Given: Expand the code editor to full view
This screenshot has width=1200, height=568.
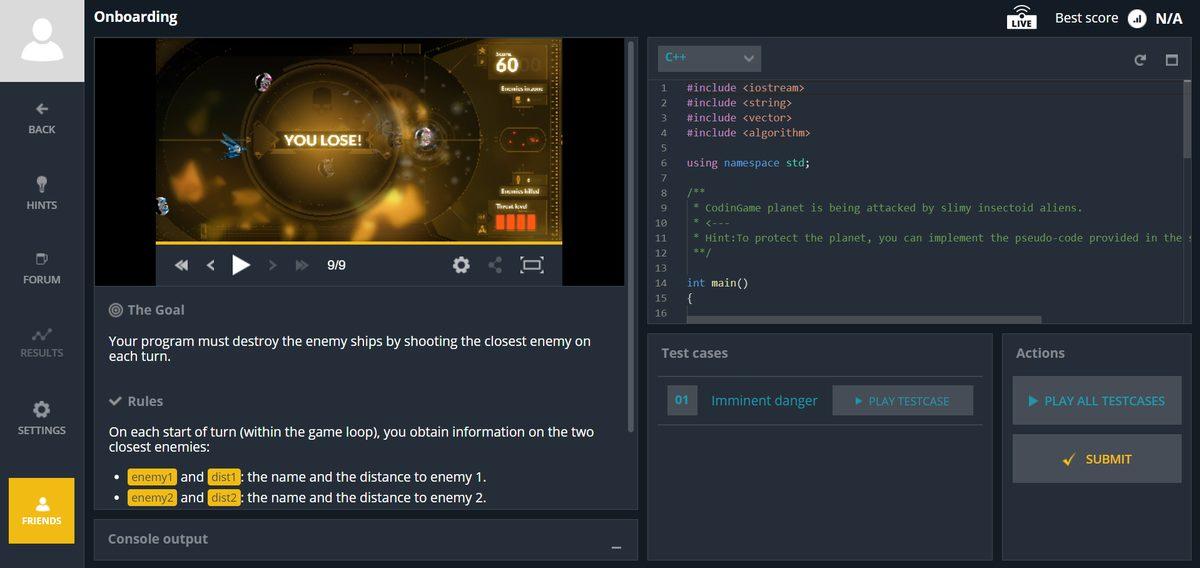Looking at the screenshot, I should point(1171,60).
